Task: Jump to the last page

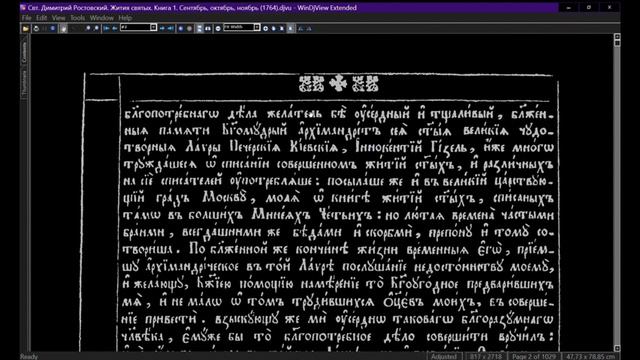Action: pyautogui.click(x=170, y=28)
